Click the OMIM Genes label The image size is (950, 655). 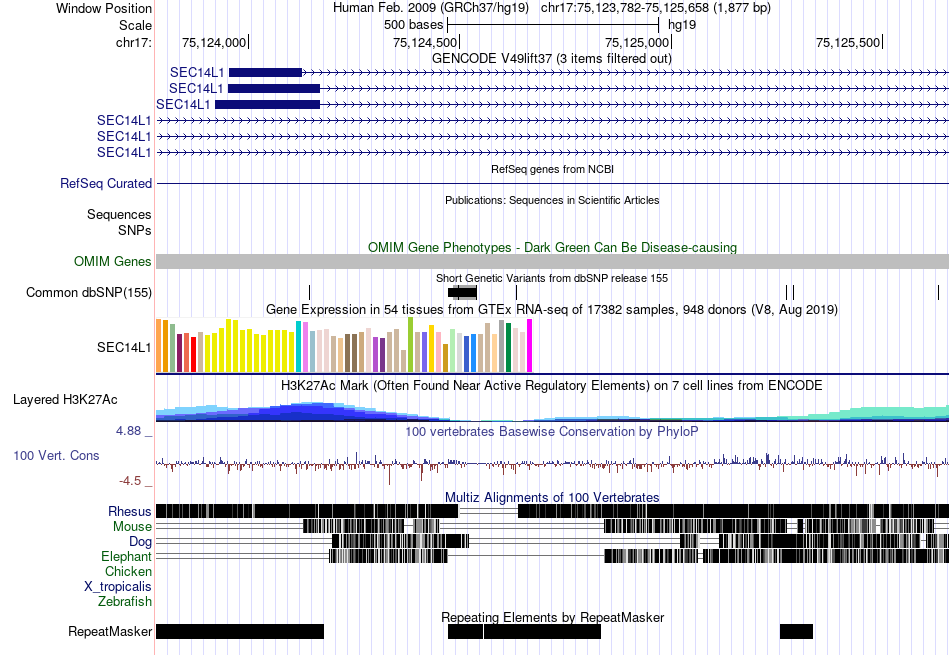(112, 261)
